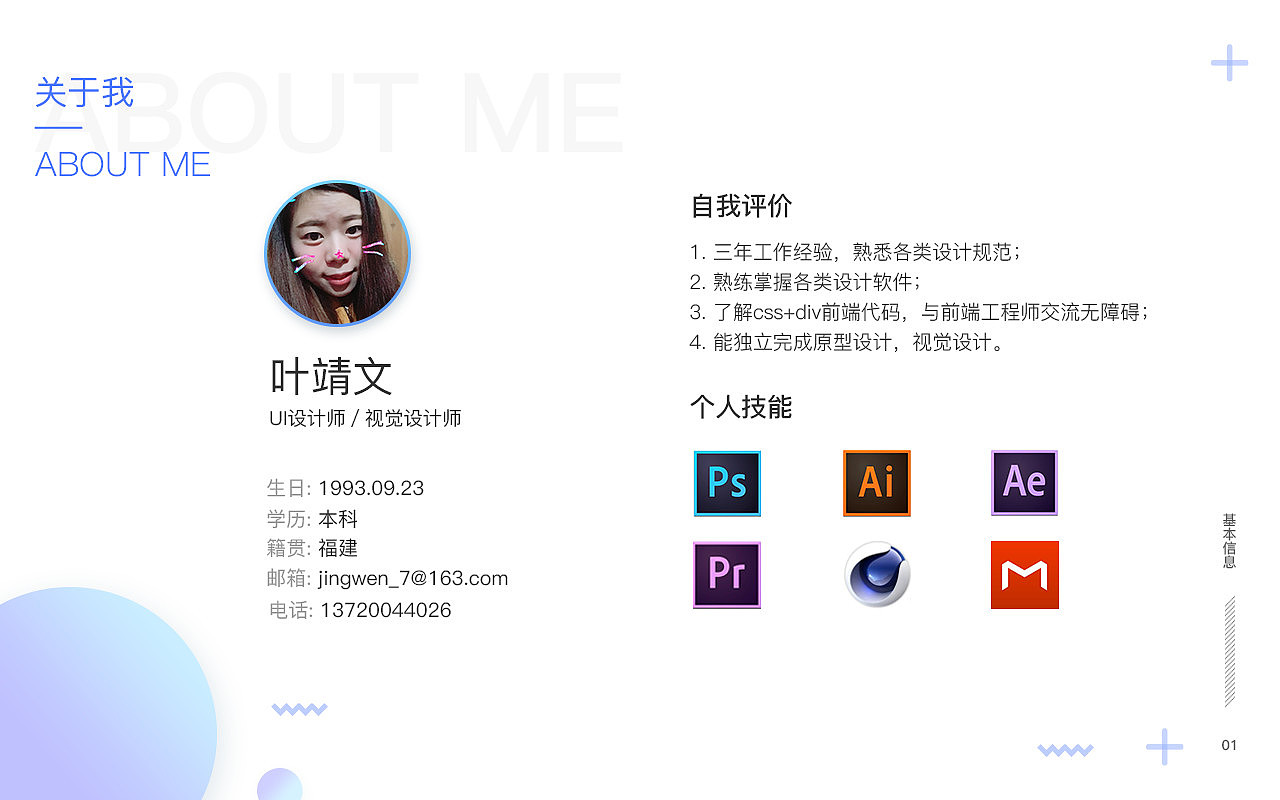This screenshot has width=1280, height=800.
Task: Click the hometown value 福建
Action: tap(338, 548)
